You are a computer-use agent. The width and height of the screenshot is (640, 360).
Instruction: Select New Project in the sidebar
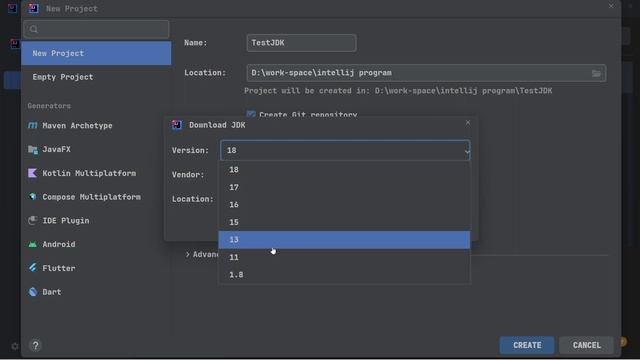tap(96, 53)
